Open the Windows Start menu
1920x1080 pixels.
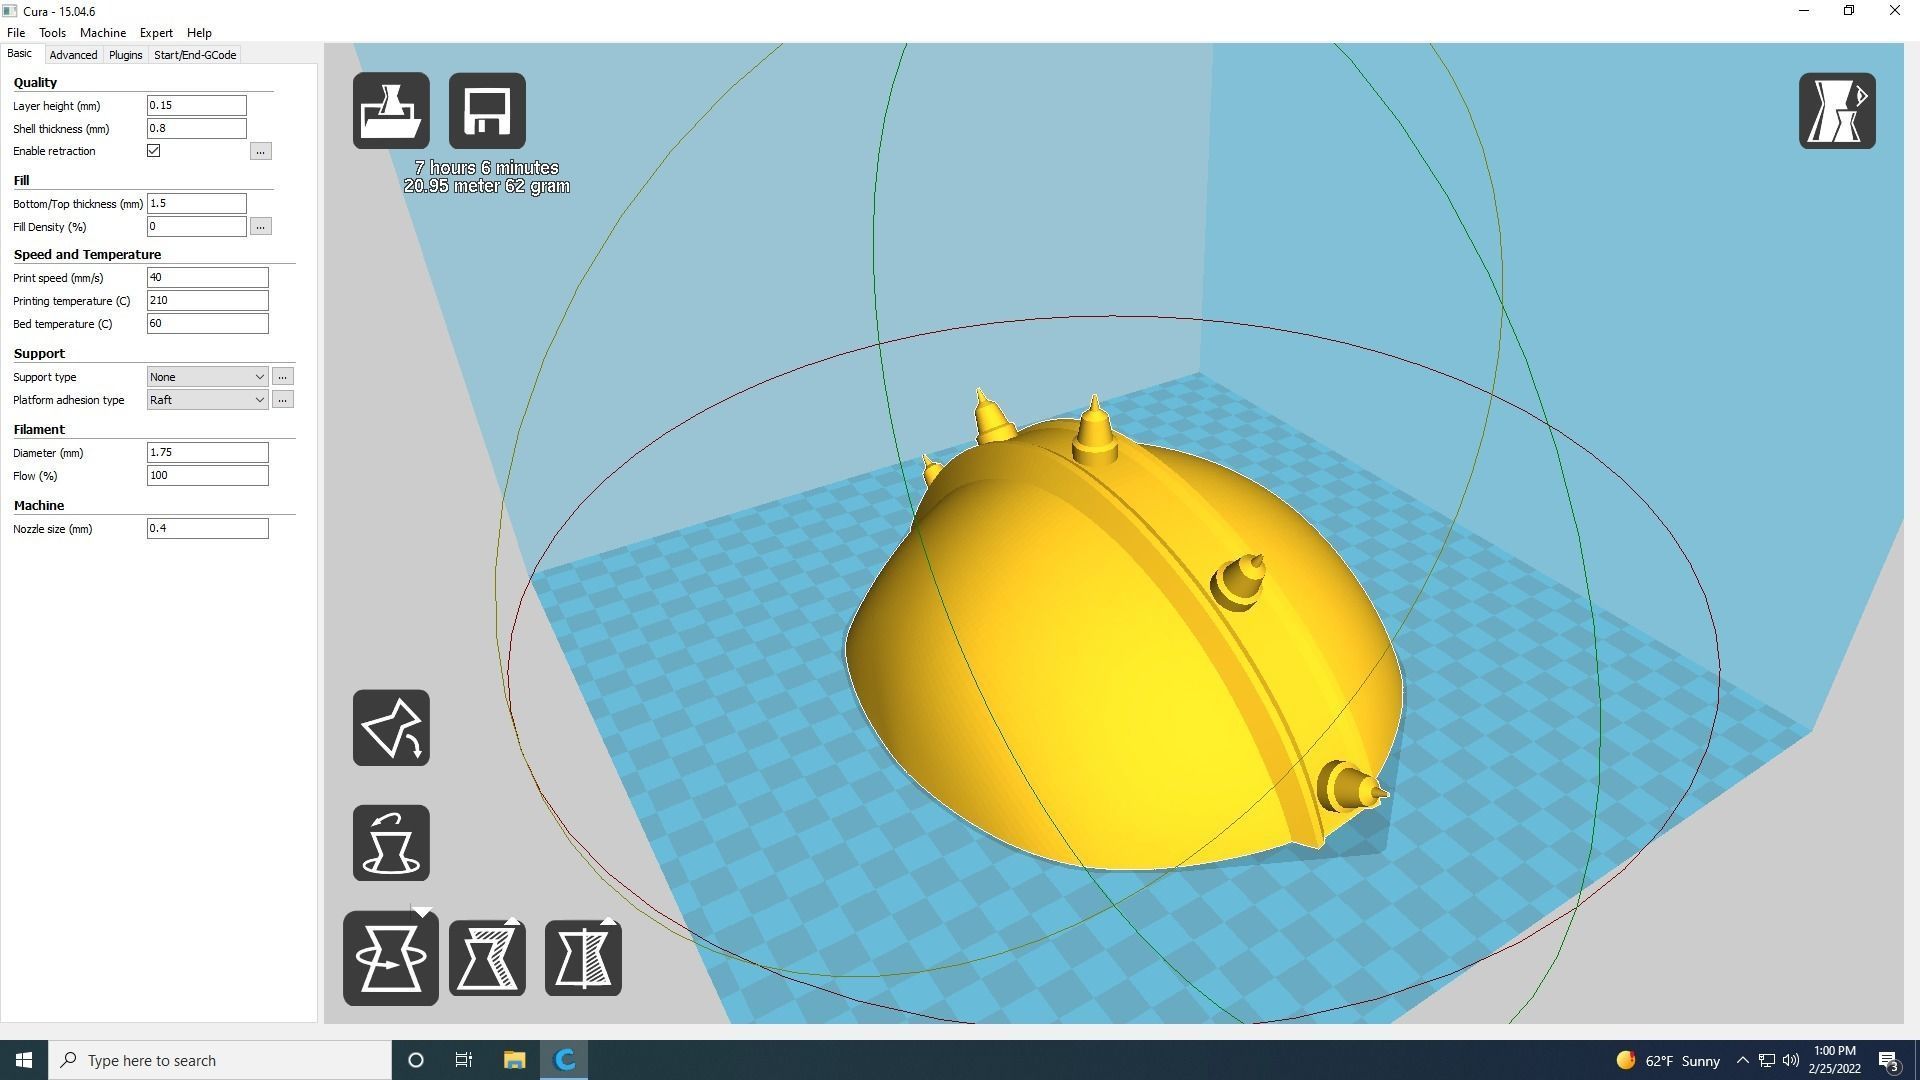(x=24, y=1060)
